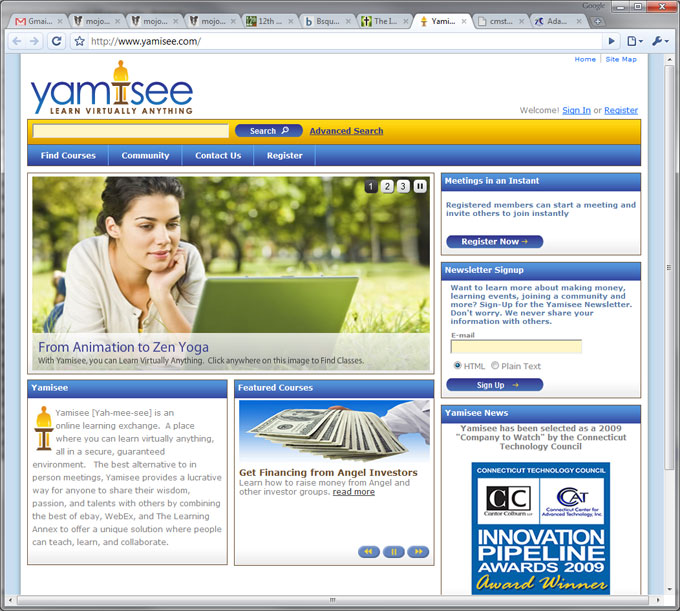Show slide 2 of the banner
This screenshot has width=680, height=611.
[x=387, y=186]
